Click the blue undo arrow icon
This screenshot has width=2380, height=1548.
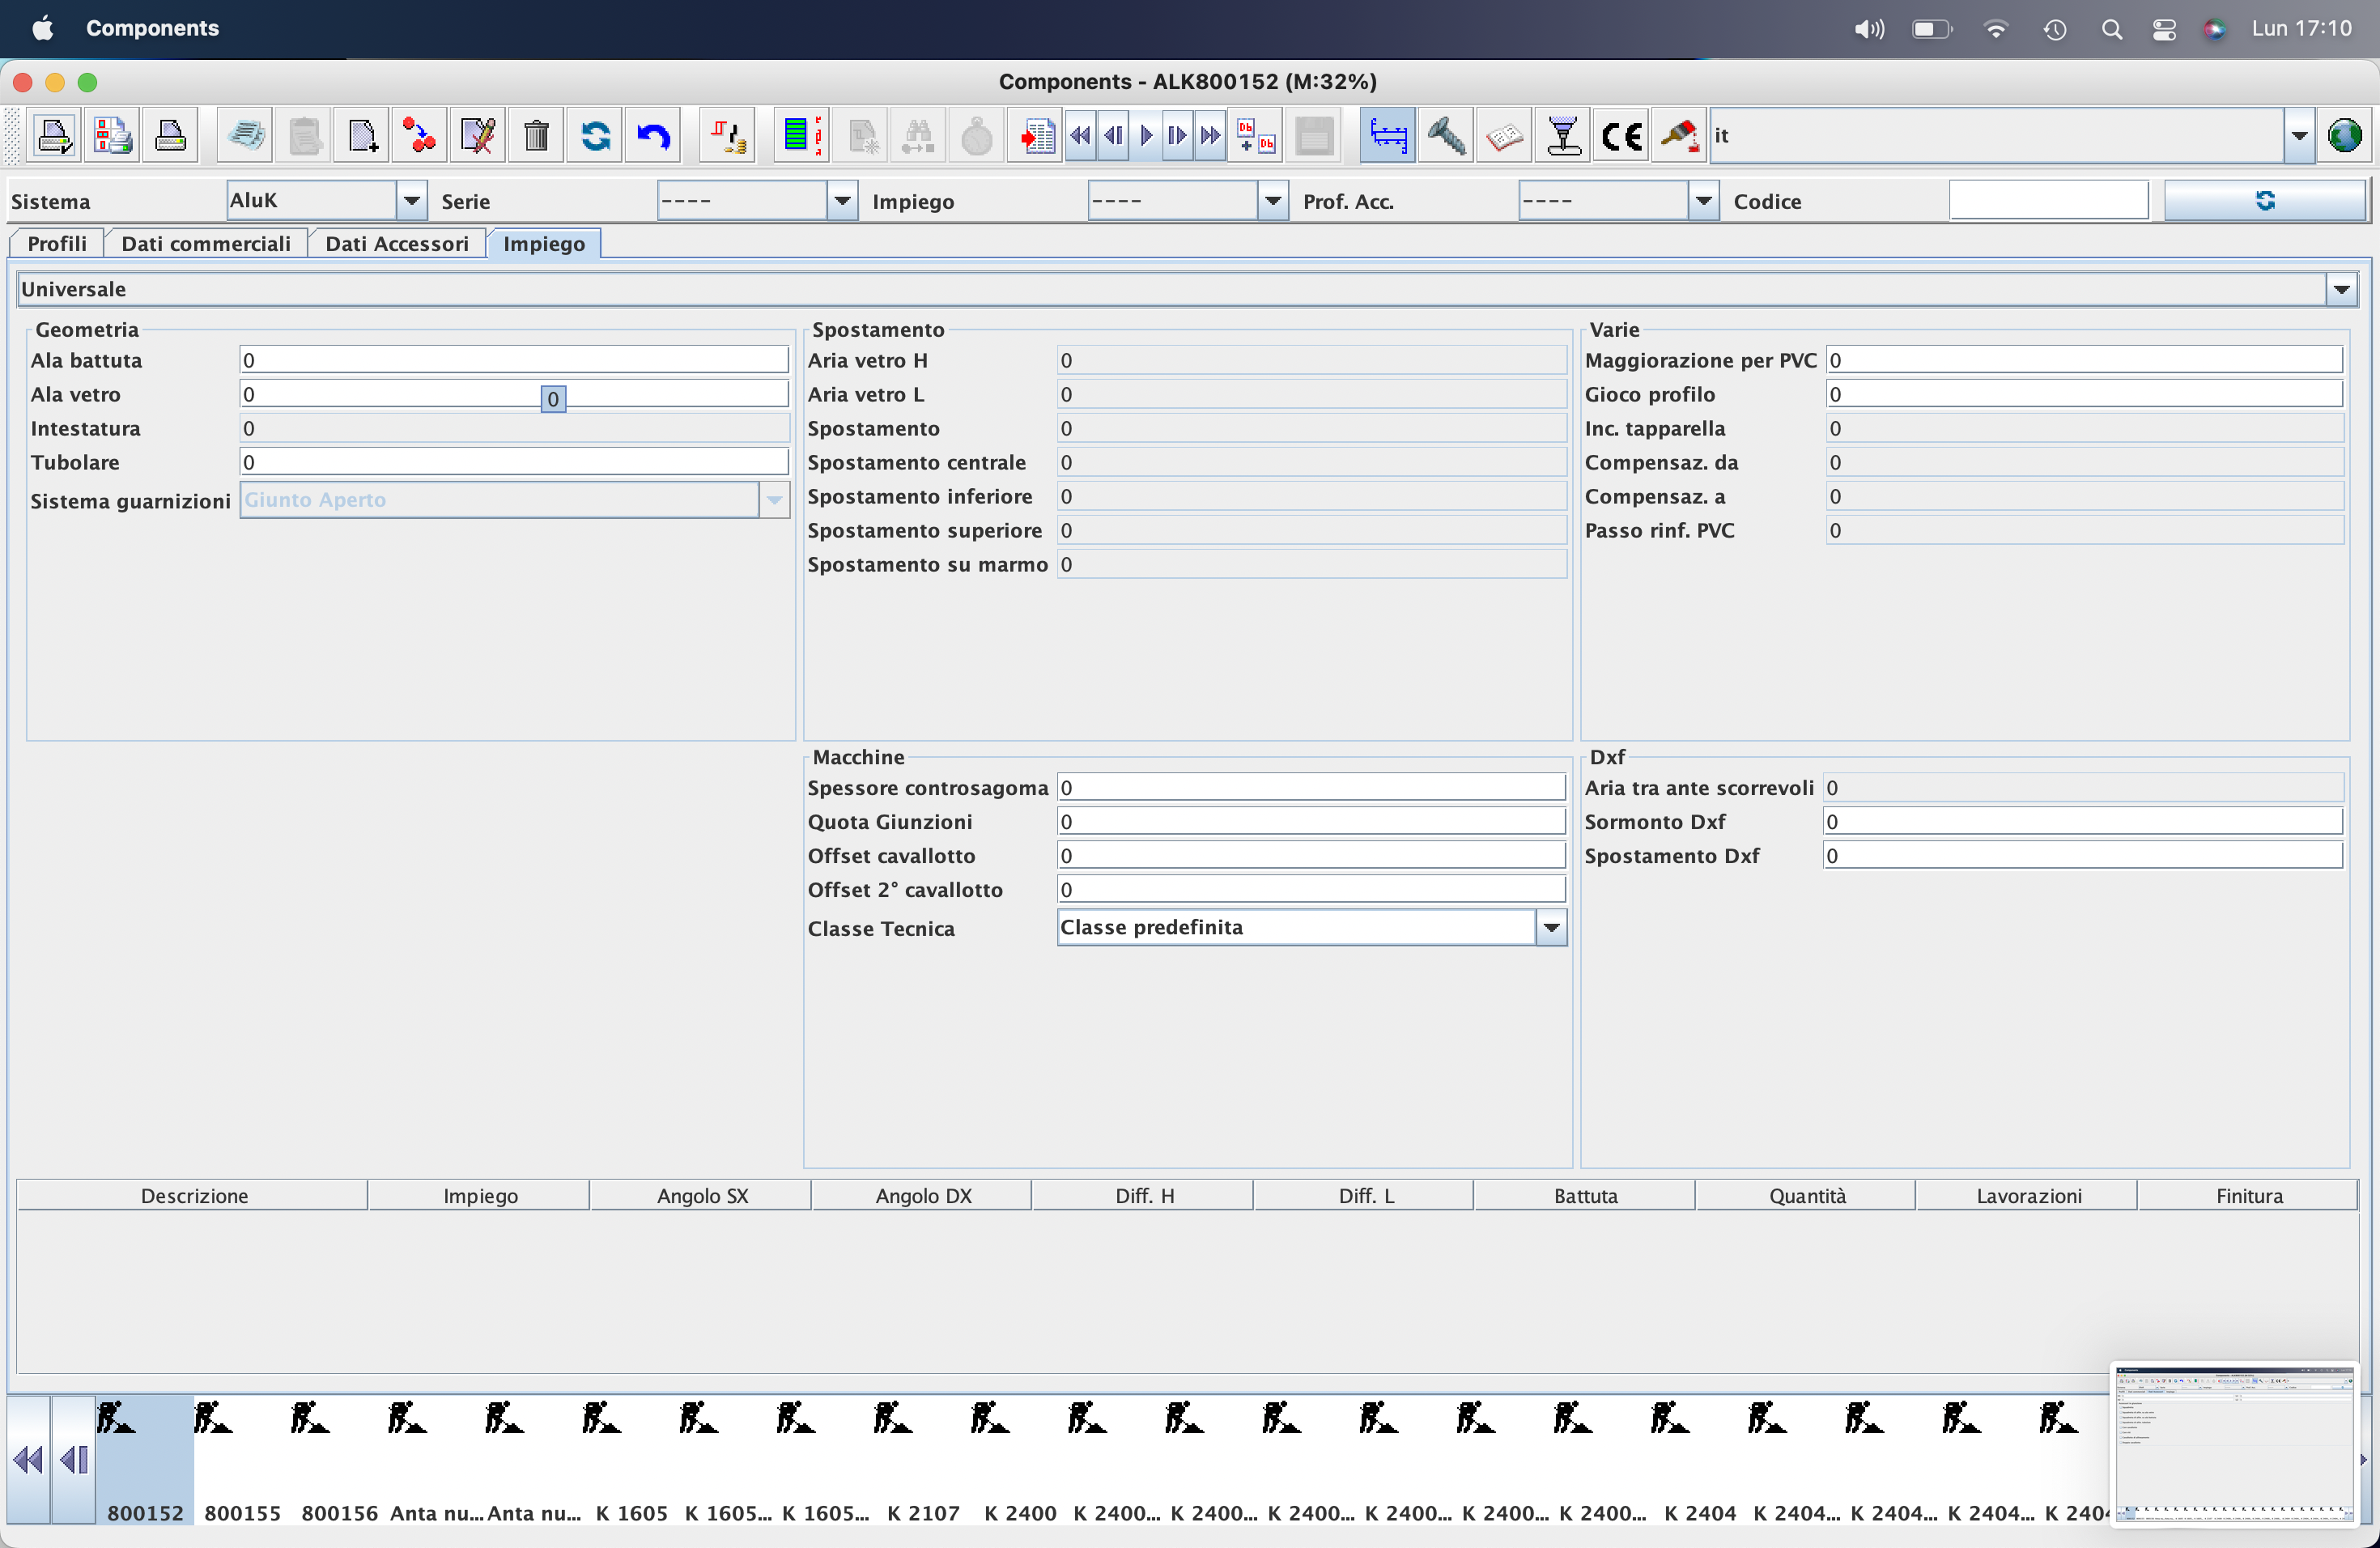coord(654,136)
